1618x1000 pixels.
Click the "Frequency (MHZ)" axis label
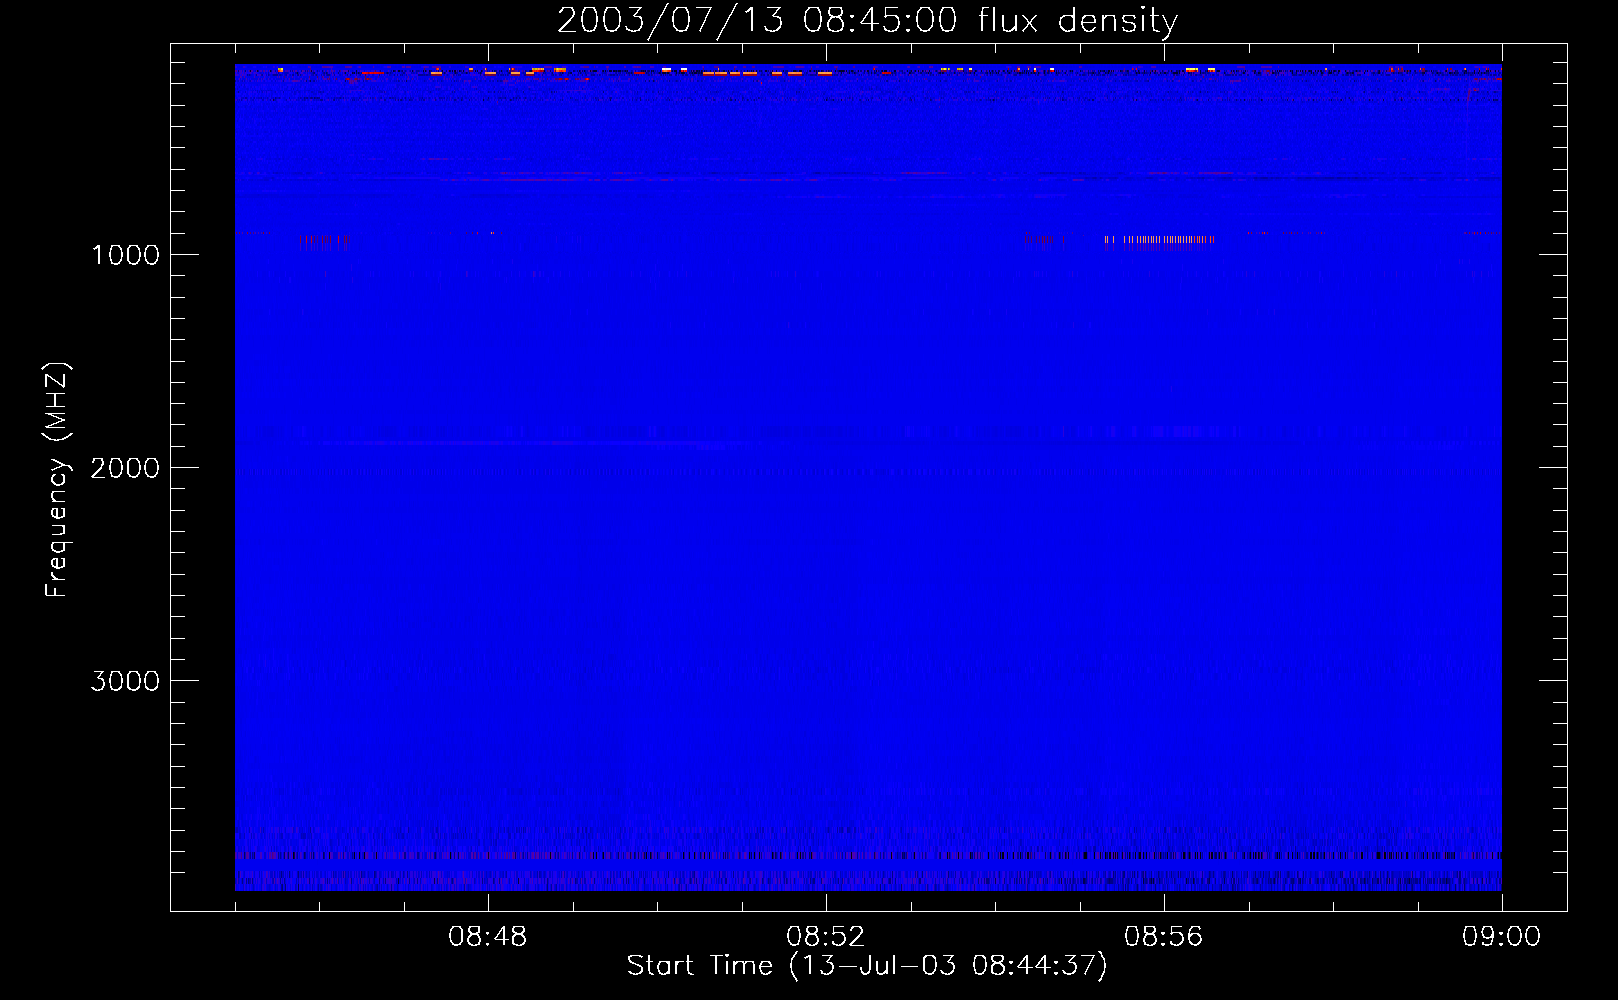point(57,480)
